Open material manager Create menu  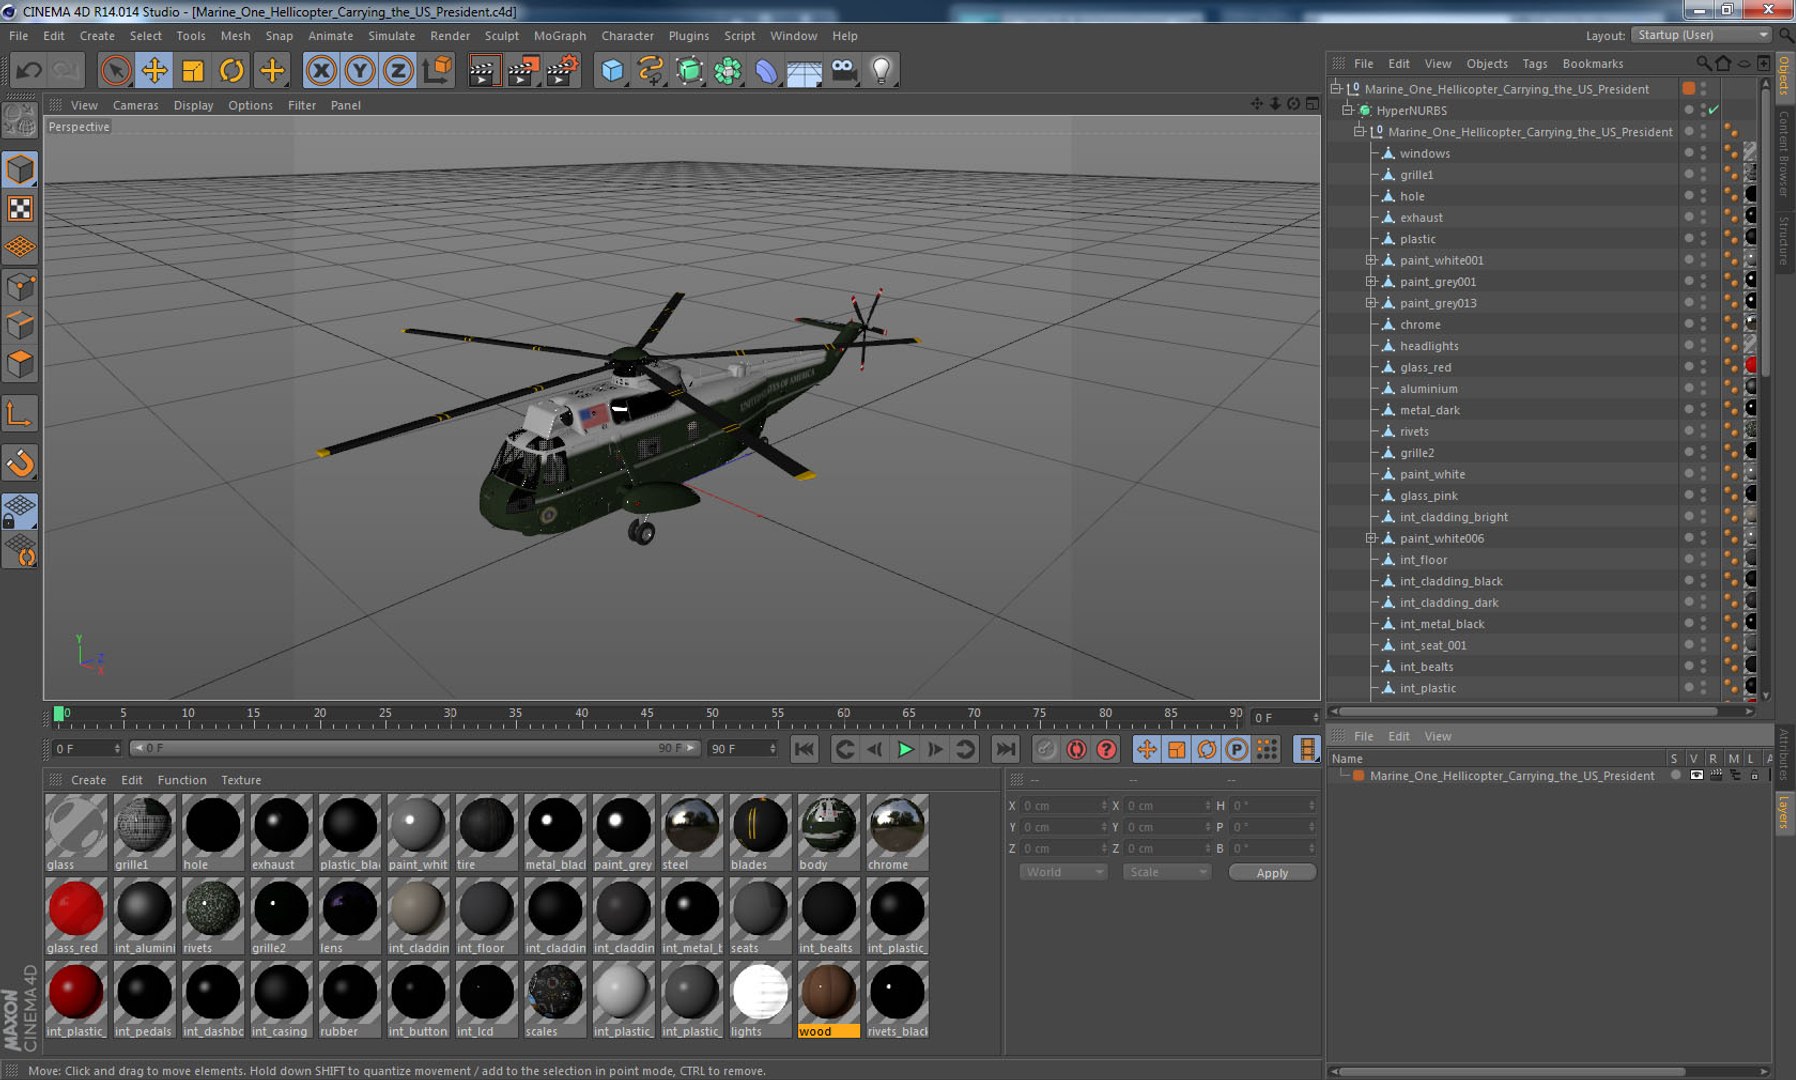[88, 780]
